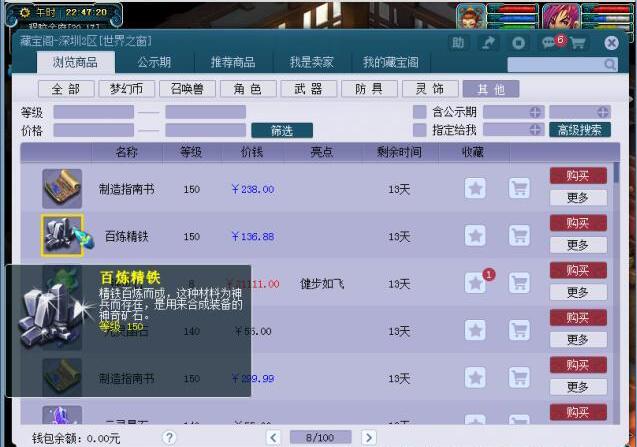Open the 助 help icon in title bar
This screenshot has width=637, height=447.
click(458, 43)
